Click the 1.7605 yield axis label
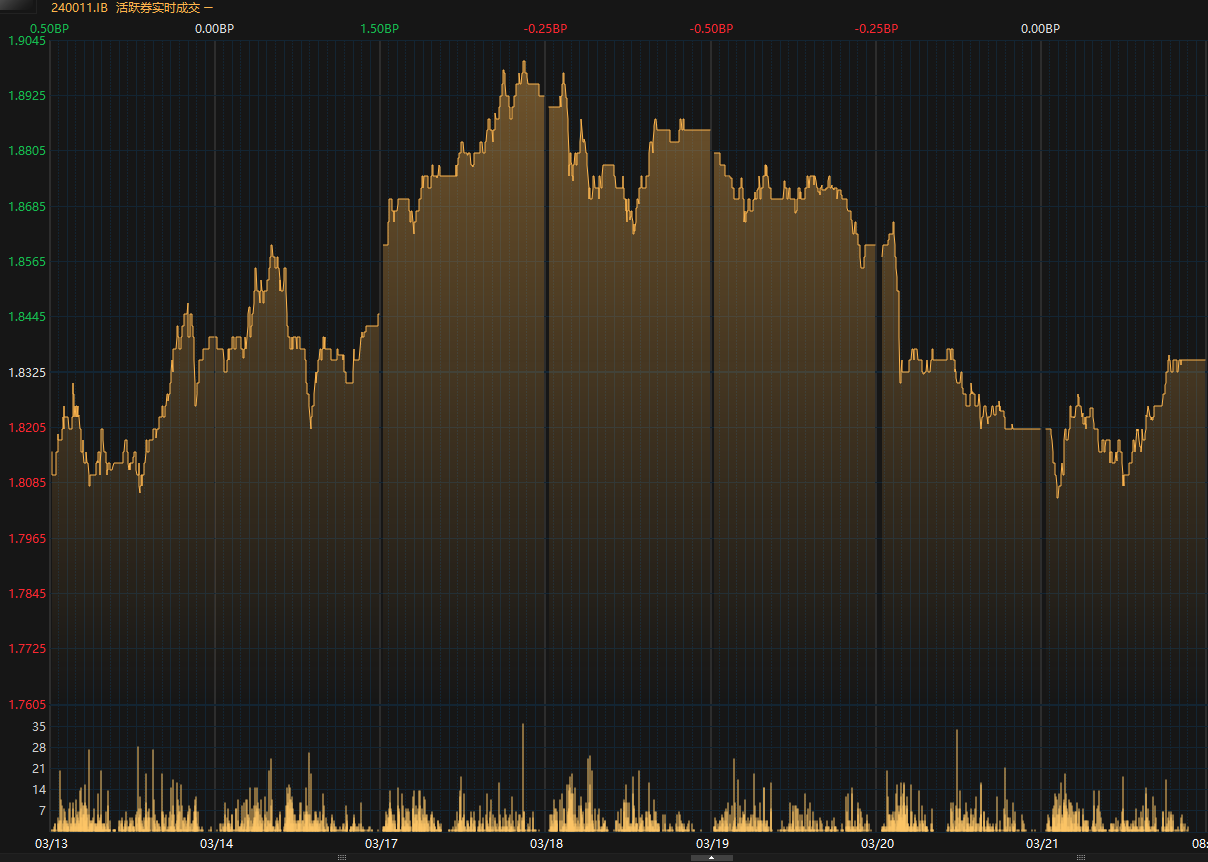Screen dimensions: 1208x862 27,705
